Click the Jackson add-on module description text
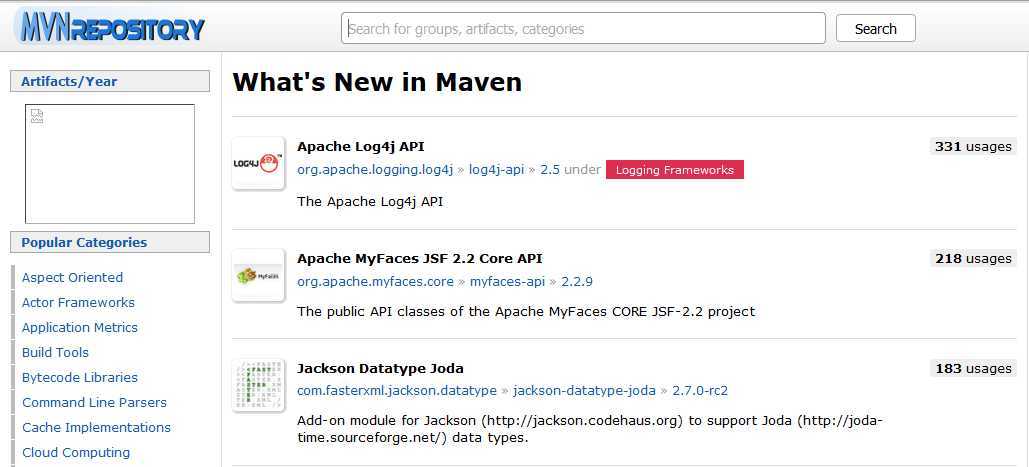This screenshot has height=467, width=1029. click(x=590, y=428)
